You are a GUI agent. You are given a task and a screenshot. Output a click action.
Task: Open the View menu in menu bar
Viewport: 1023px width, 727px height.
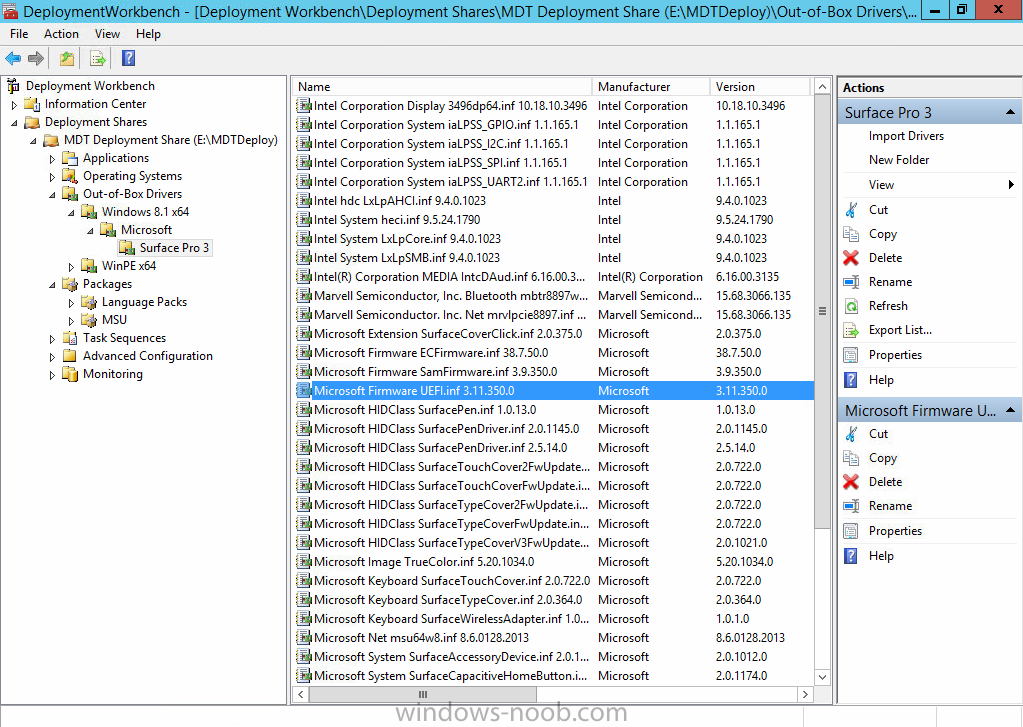(107, 34)
